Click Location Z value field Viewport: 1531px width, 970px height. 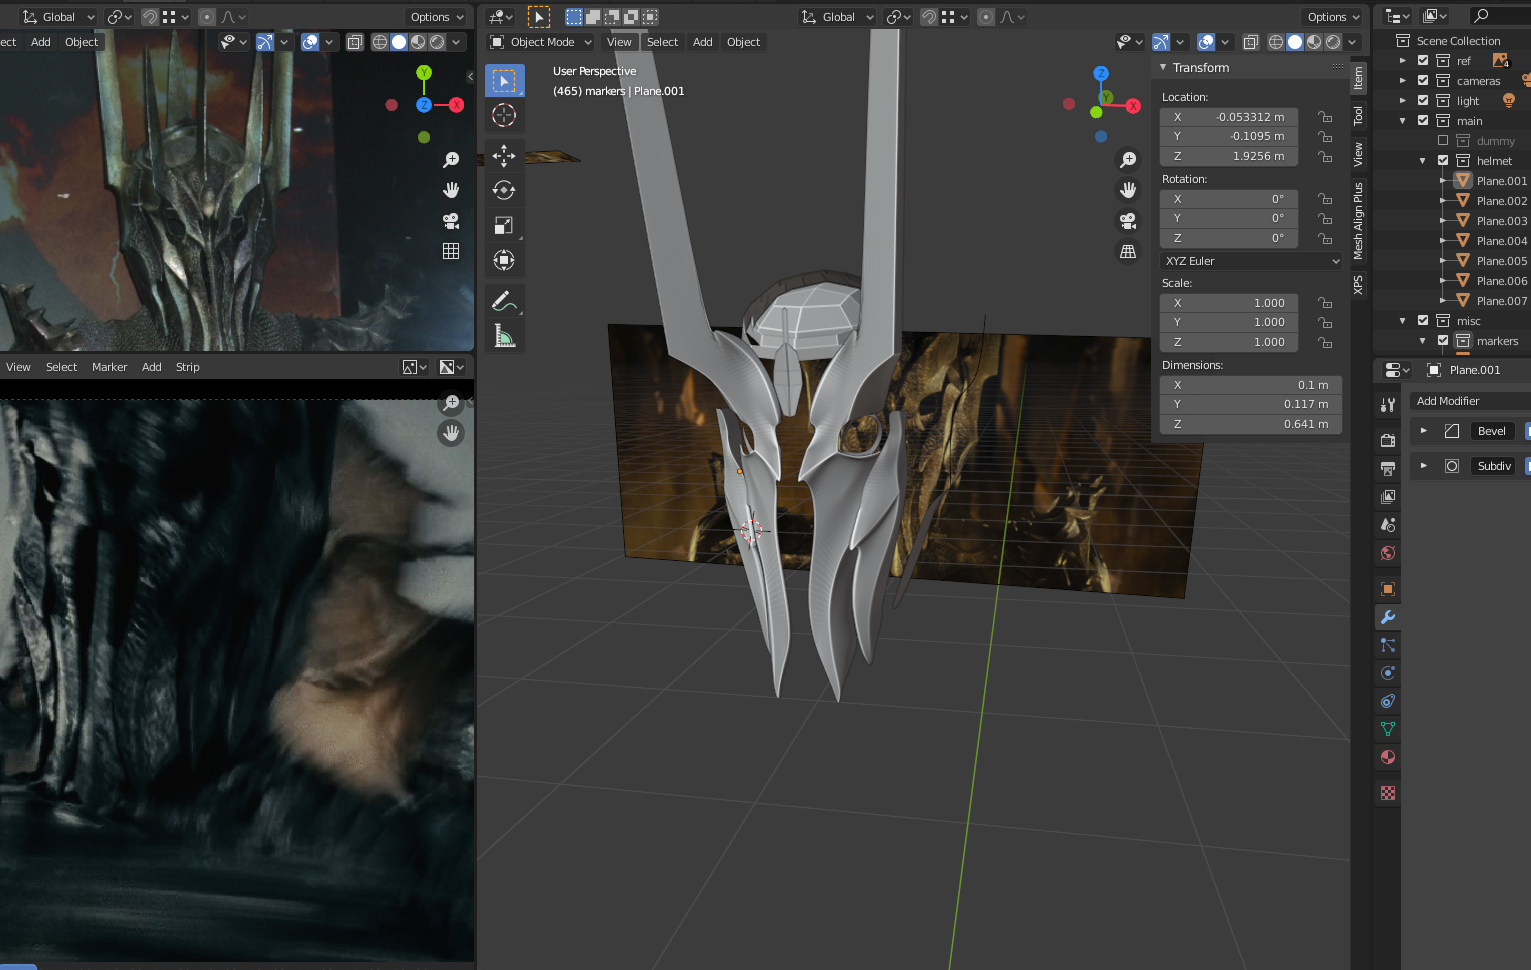[1229, 156]
